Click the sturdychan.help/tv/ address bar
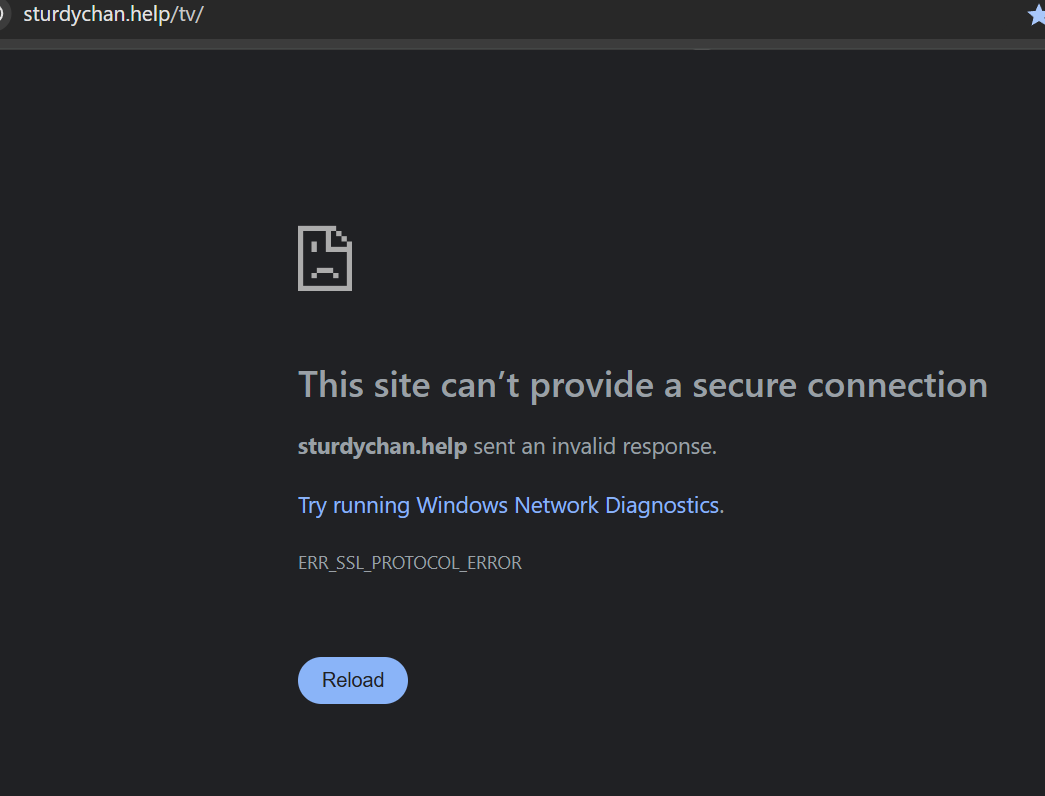Screen dimensions: 1045x796 click(113, 15)
